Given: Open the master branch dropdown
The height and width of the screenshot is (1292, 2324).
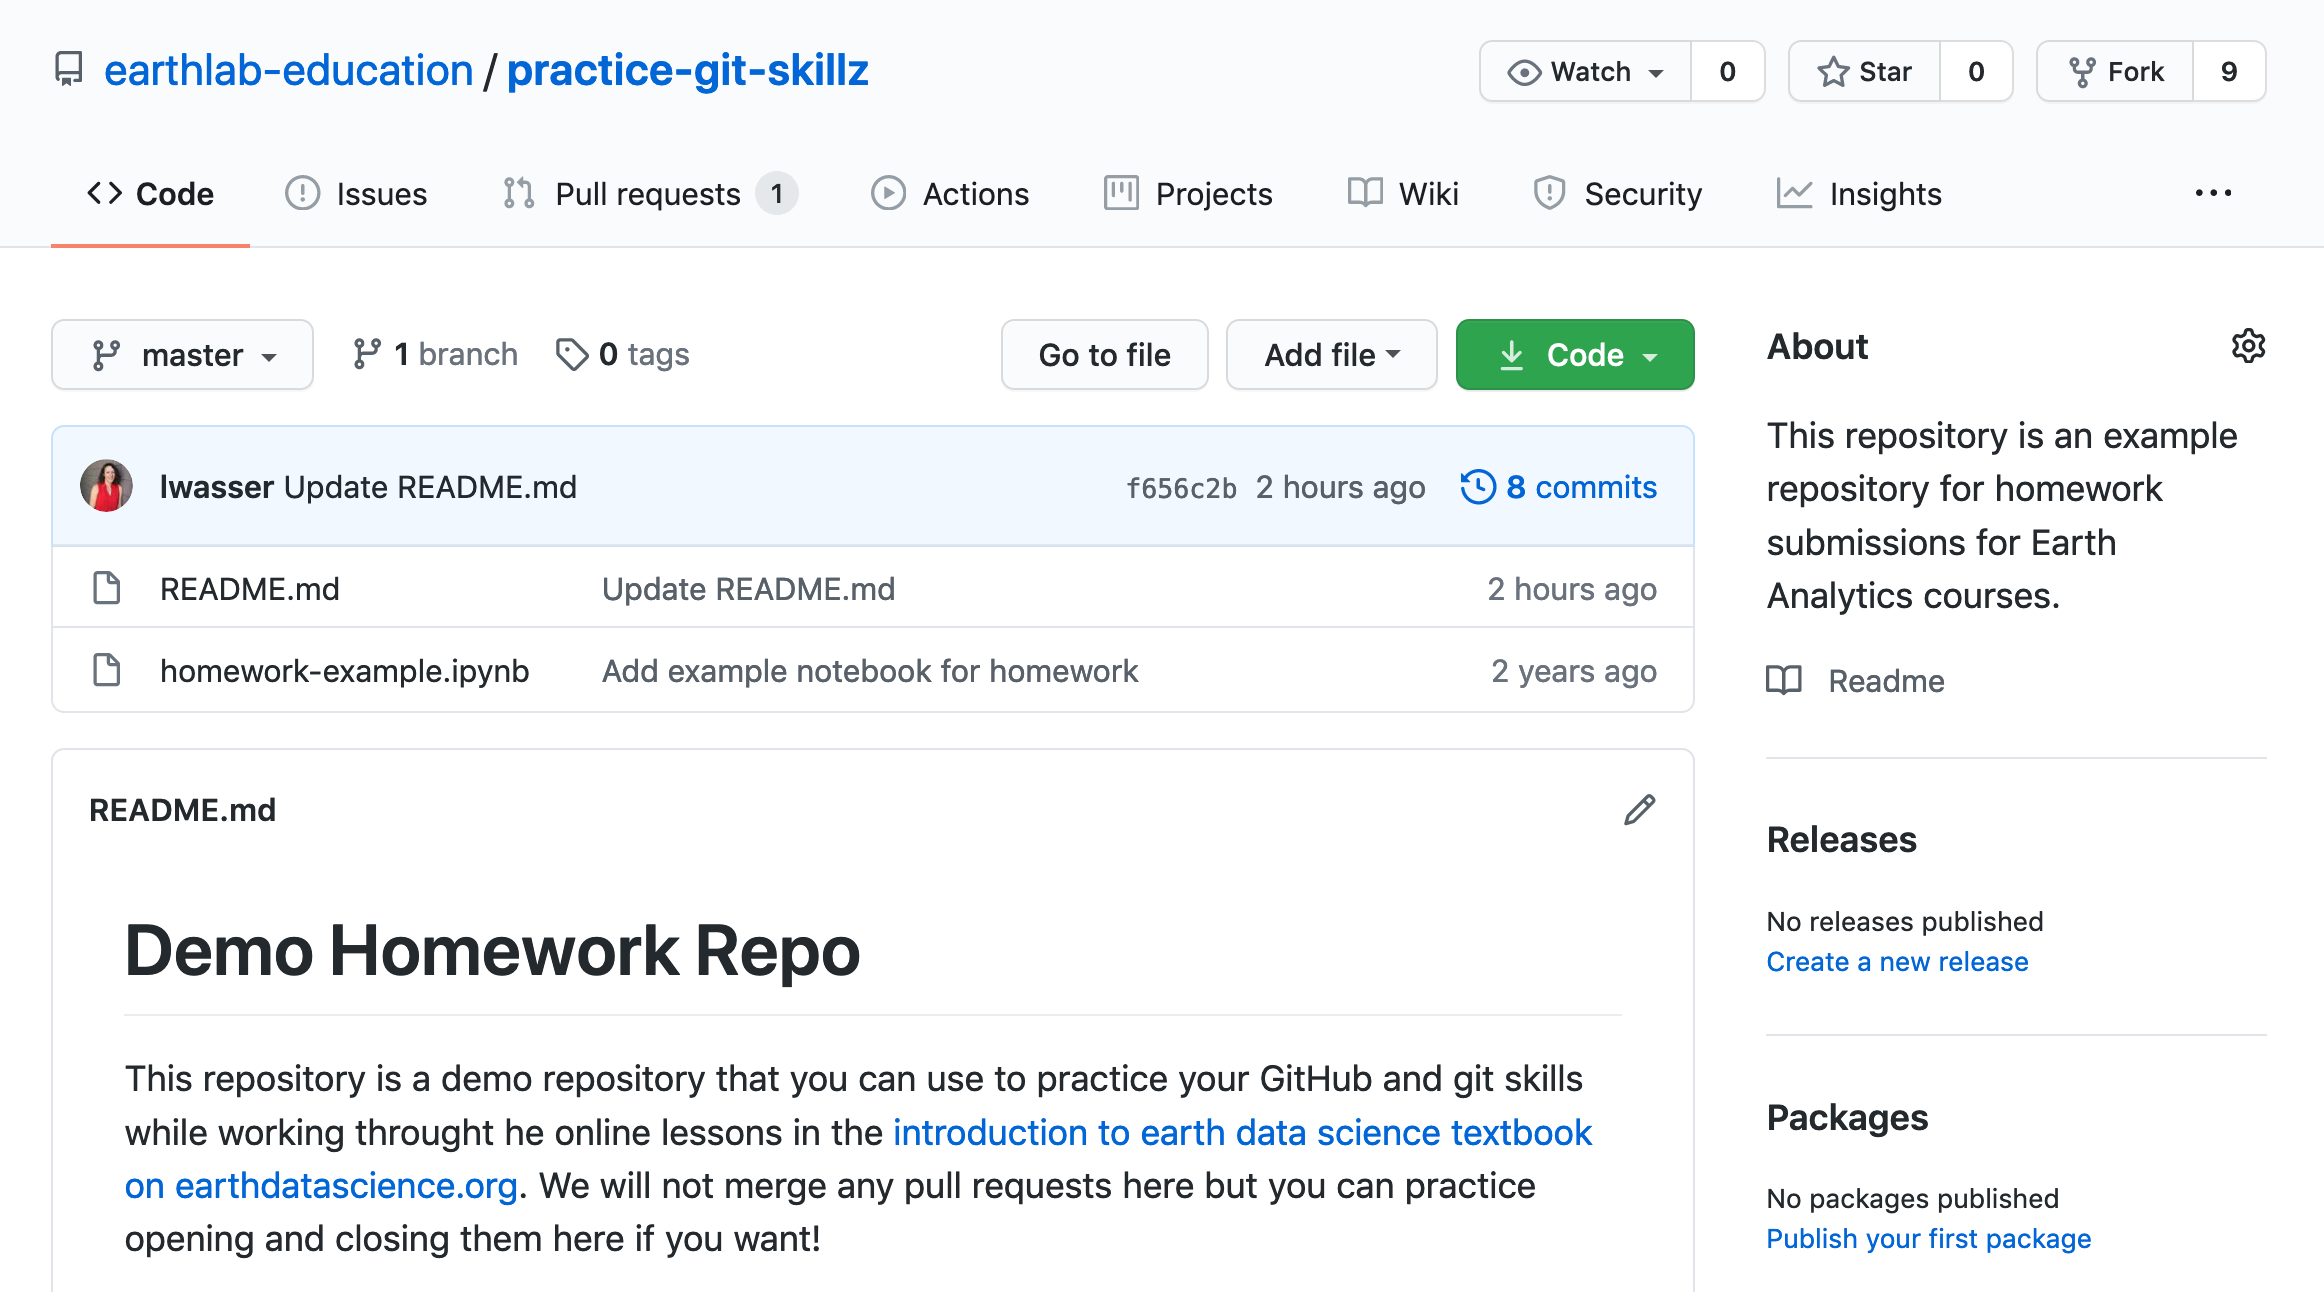Looking at the screenshot, I should click(x=182, y=355).
